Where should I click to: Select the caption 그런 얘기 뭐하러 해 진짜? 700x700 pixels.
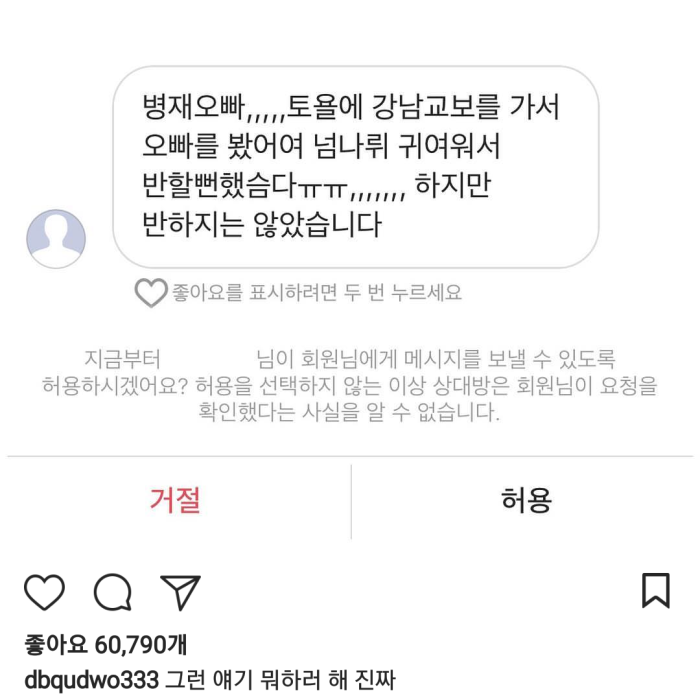pyautogui.click(x=280, y=680)
